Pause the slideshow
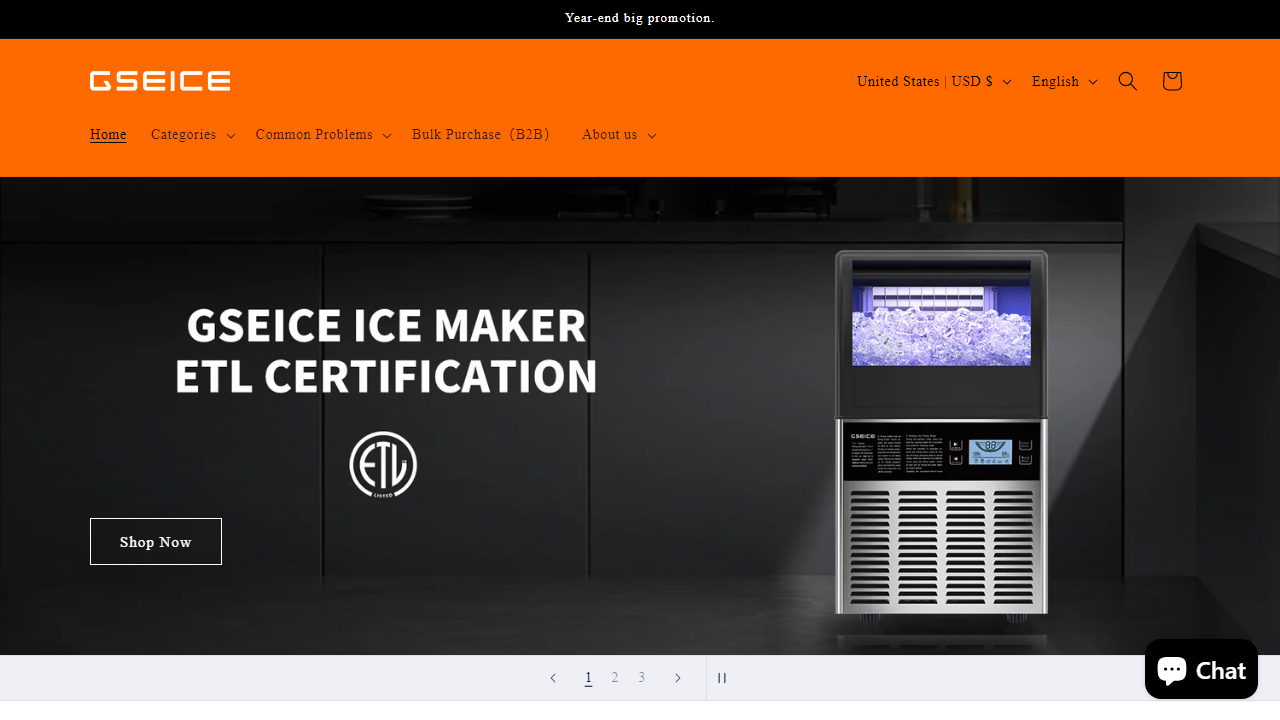Image resolution: width=1280 pixels, height=720 pixels. pos(722,678)
